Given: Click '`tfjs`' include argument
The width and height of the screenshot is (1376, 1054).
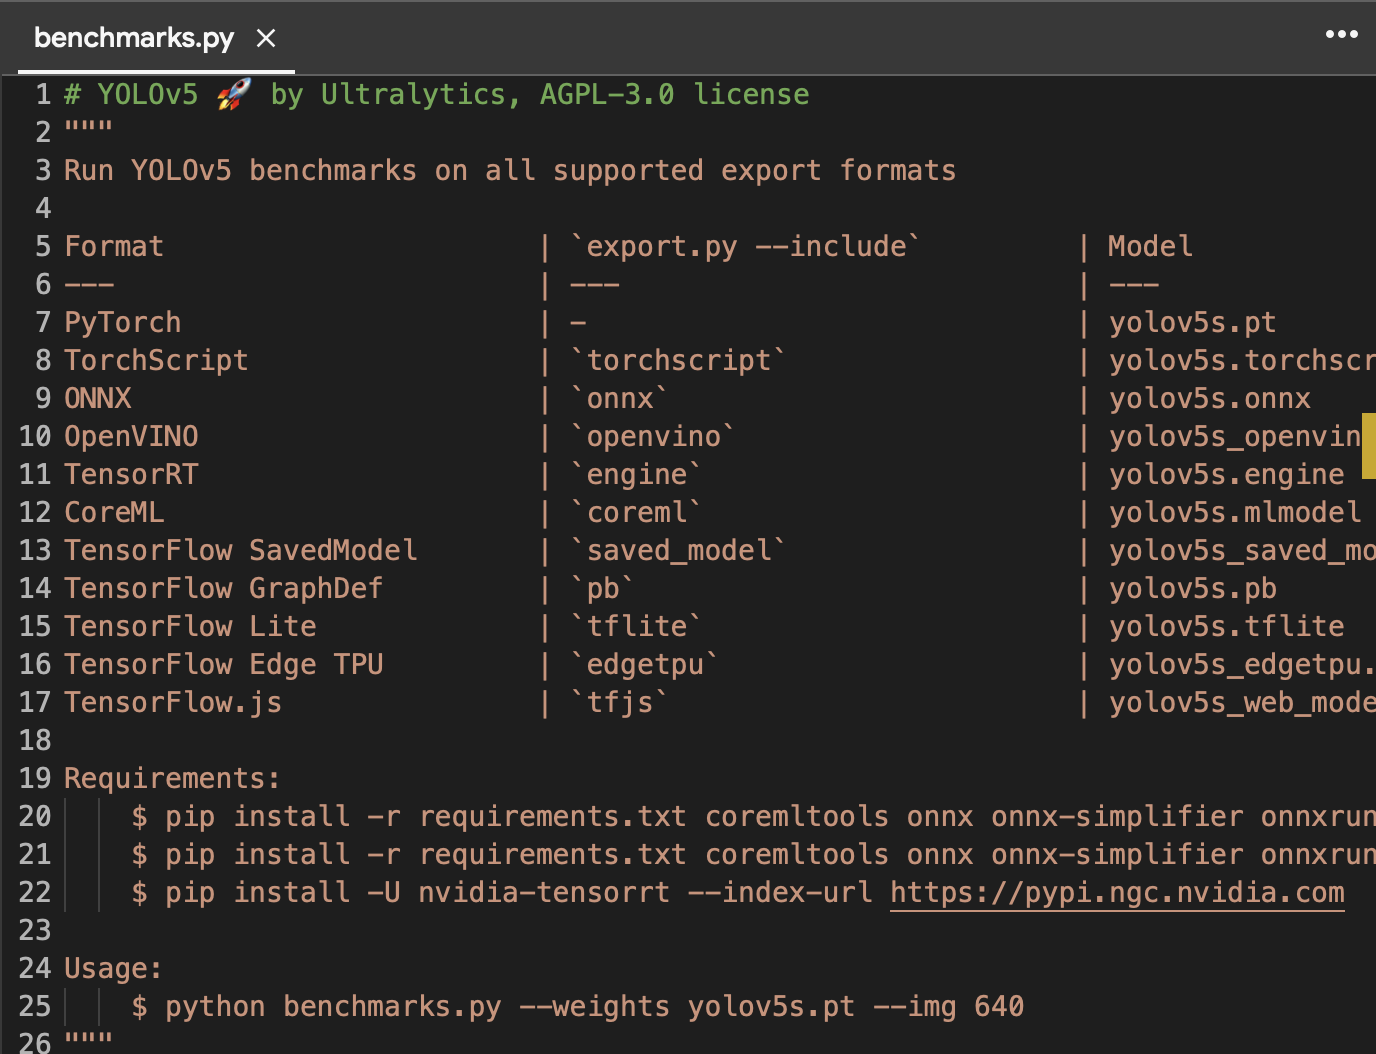Looking at the screenshot, I should click(x=620, y=702).
